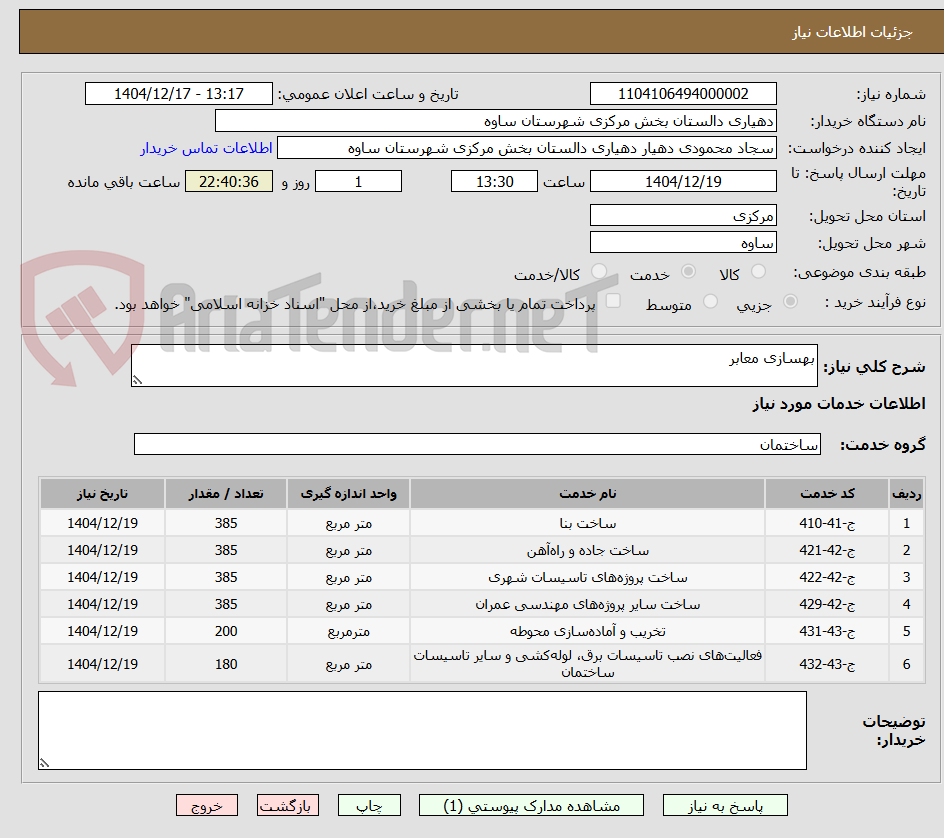Open اطلاعات تماس خریدار link

coord(206,148)
